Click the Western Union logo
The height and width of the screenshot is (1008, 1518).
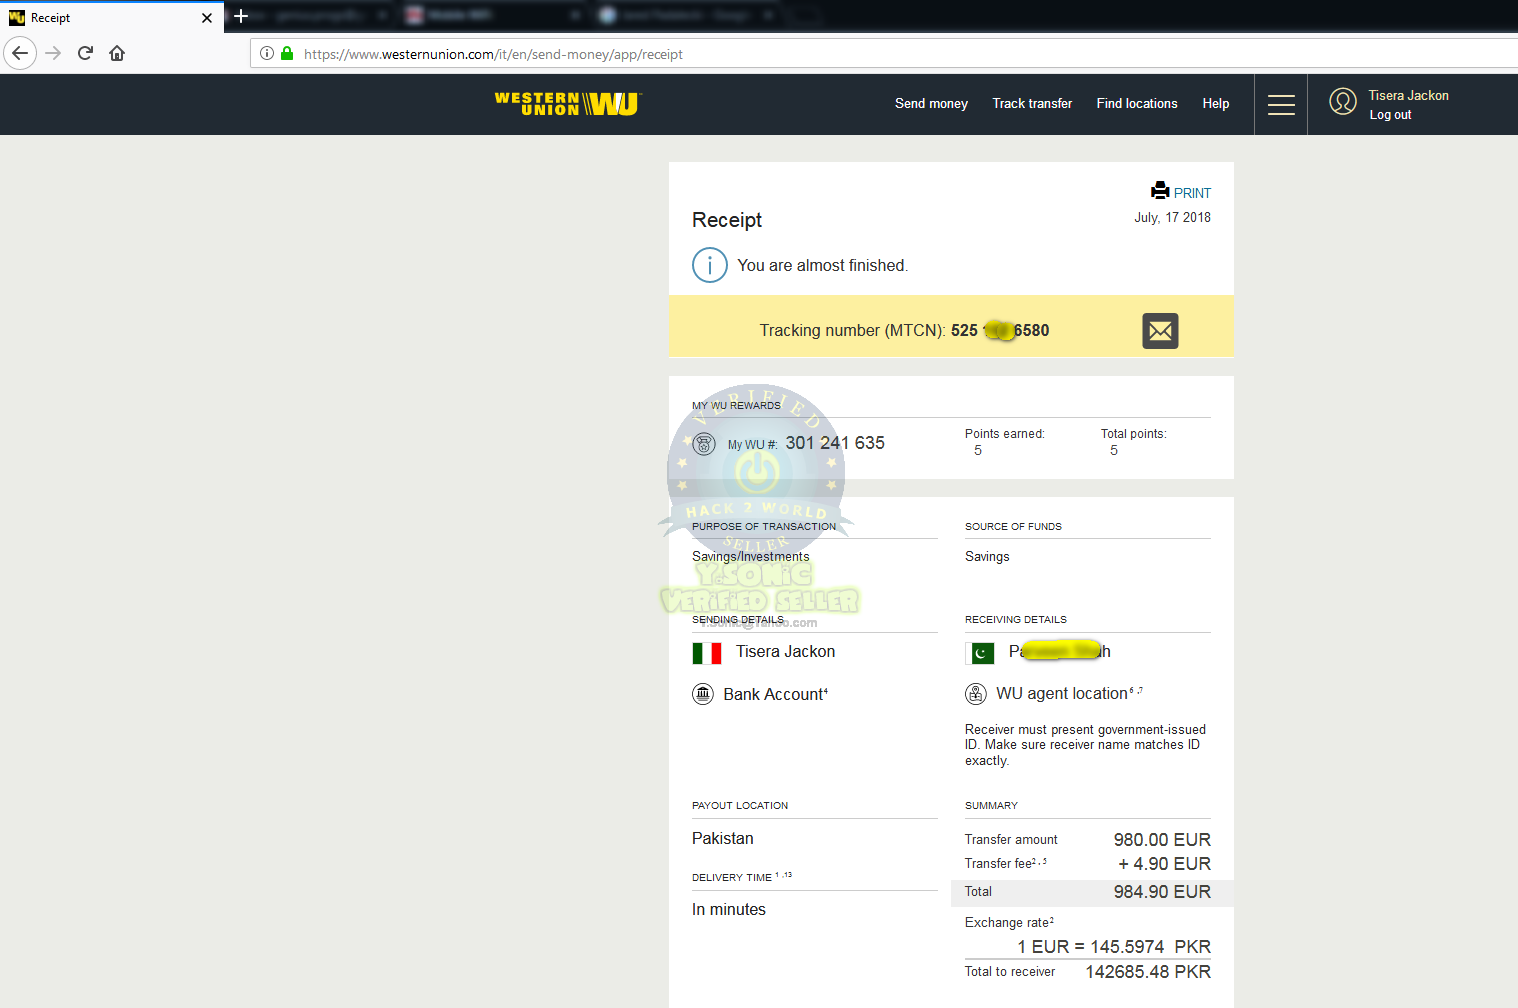[568, 104]
